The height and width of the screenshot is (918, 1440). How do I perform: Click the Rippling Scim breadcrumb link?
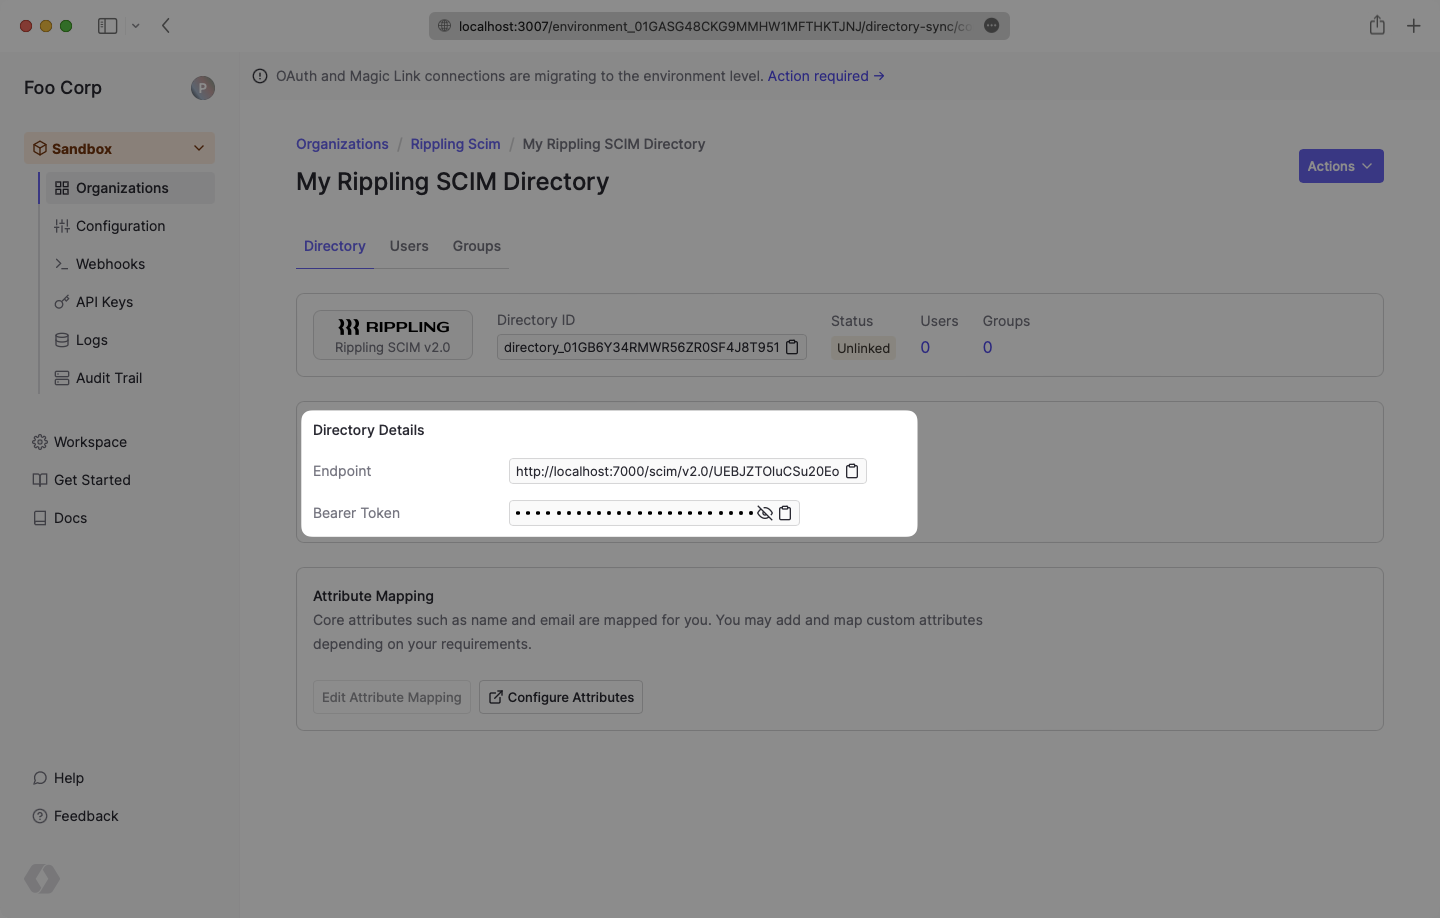click(455, 144)
